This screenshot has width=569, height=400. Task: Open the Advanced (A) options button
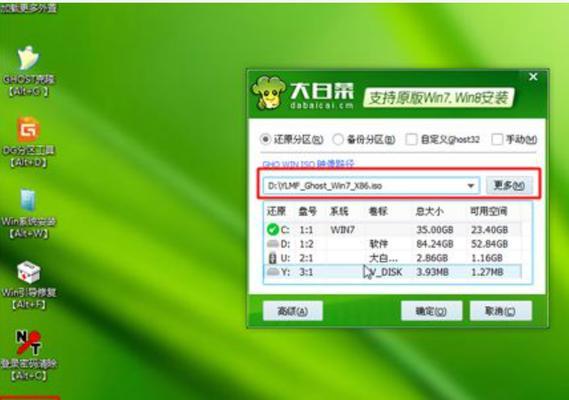tap(292, 311)
